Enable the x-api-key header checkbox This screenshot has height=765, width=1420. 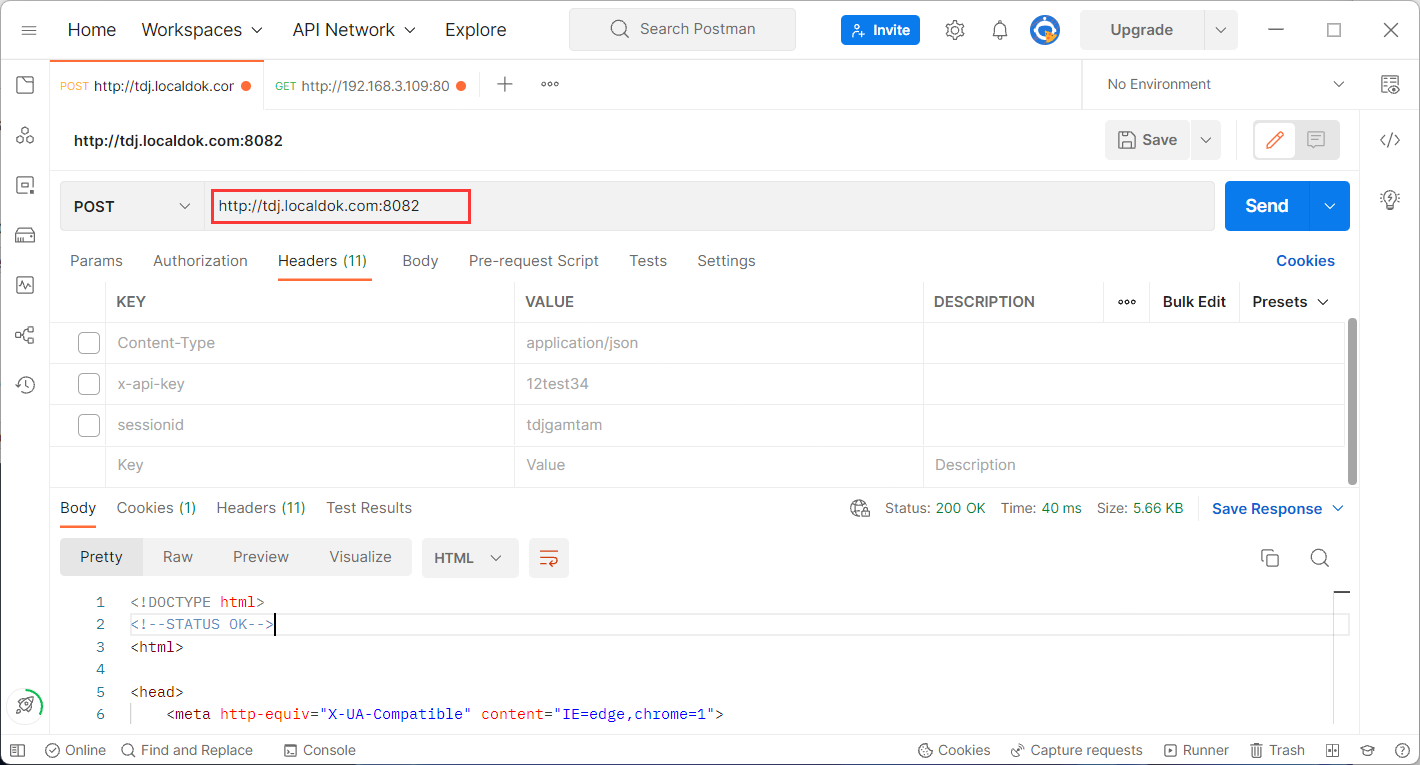[x=89, y=384]
